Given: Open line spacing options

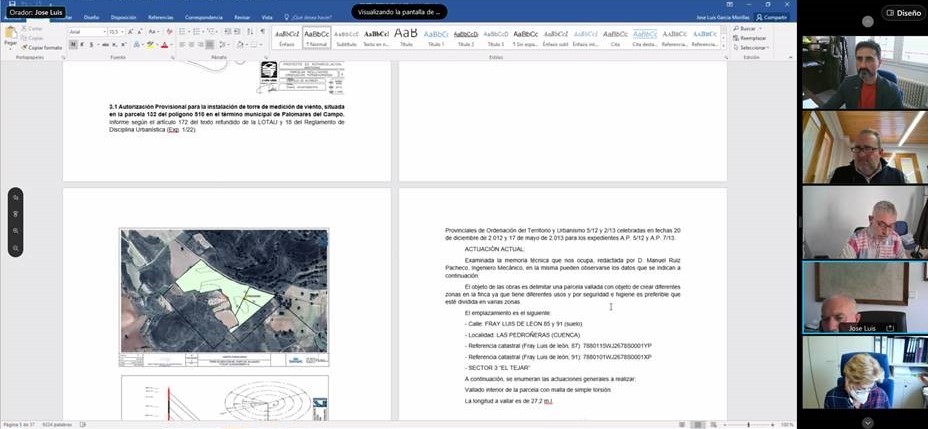Looking at the screenshot, I should click(x=225, y=45).
